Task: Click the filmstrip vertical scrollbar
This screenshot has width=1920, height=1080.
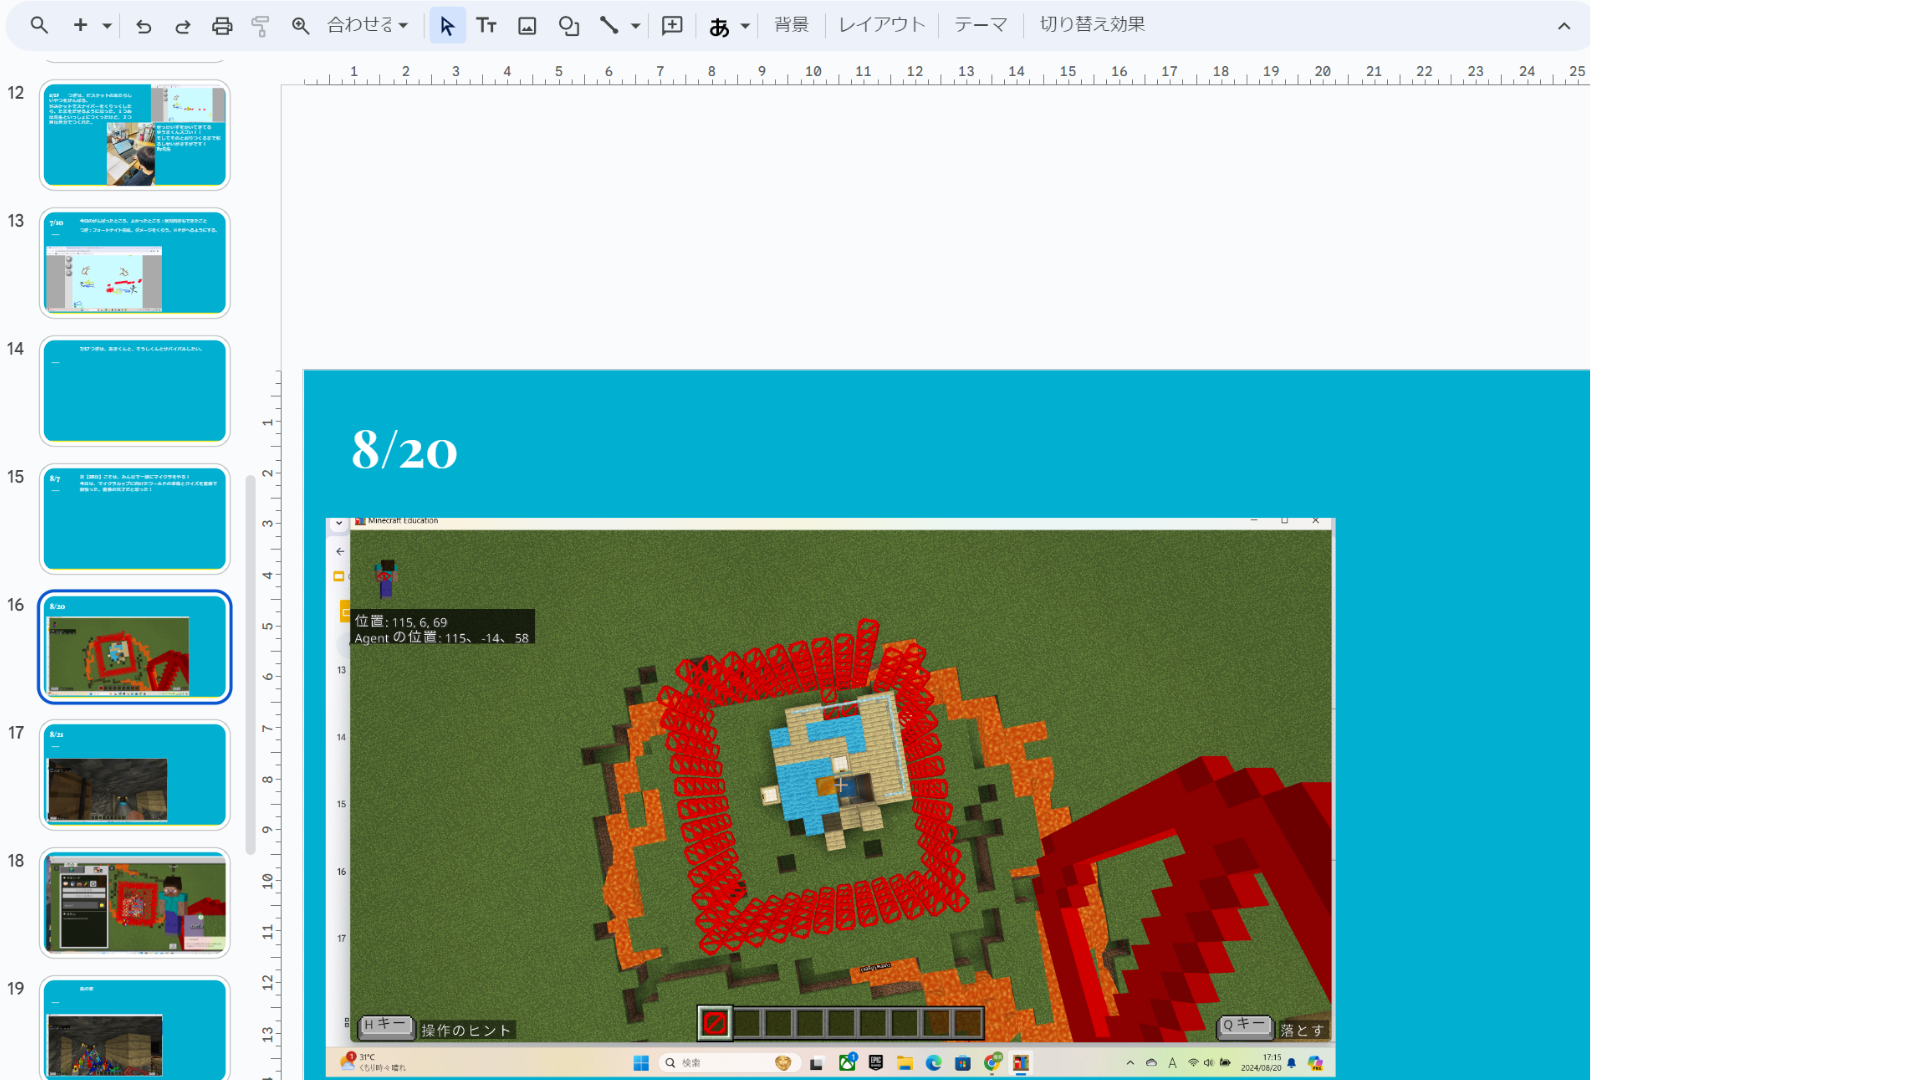Action: coord(250,665)
